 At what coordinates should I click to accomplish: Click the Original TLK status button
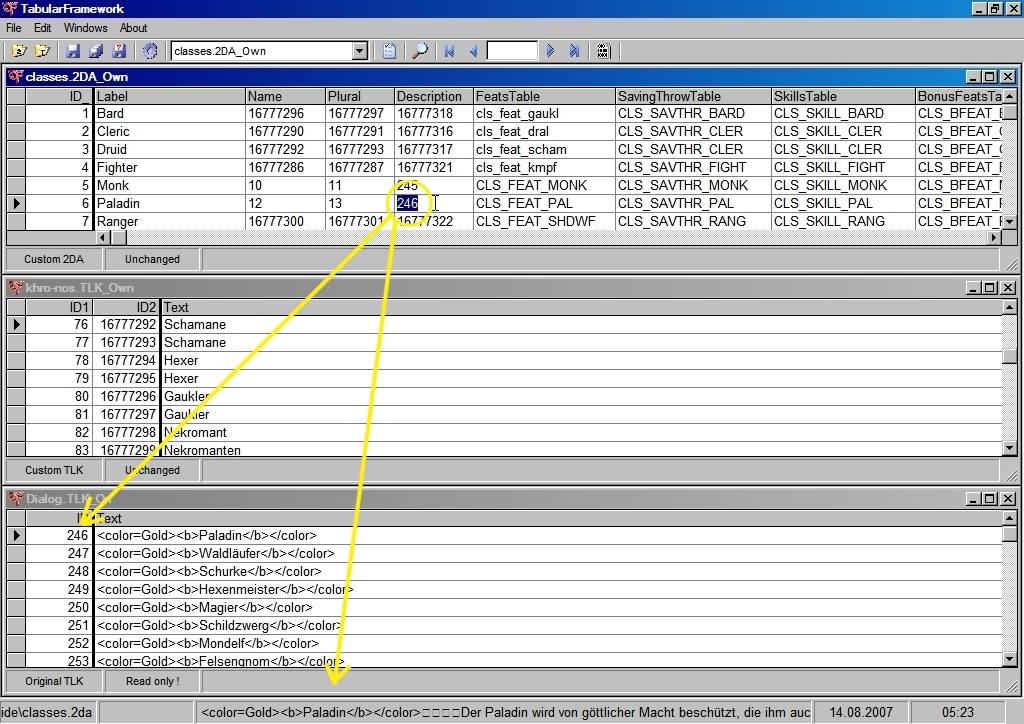54,681
